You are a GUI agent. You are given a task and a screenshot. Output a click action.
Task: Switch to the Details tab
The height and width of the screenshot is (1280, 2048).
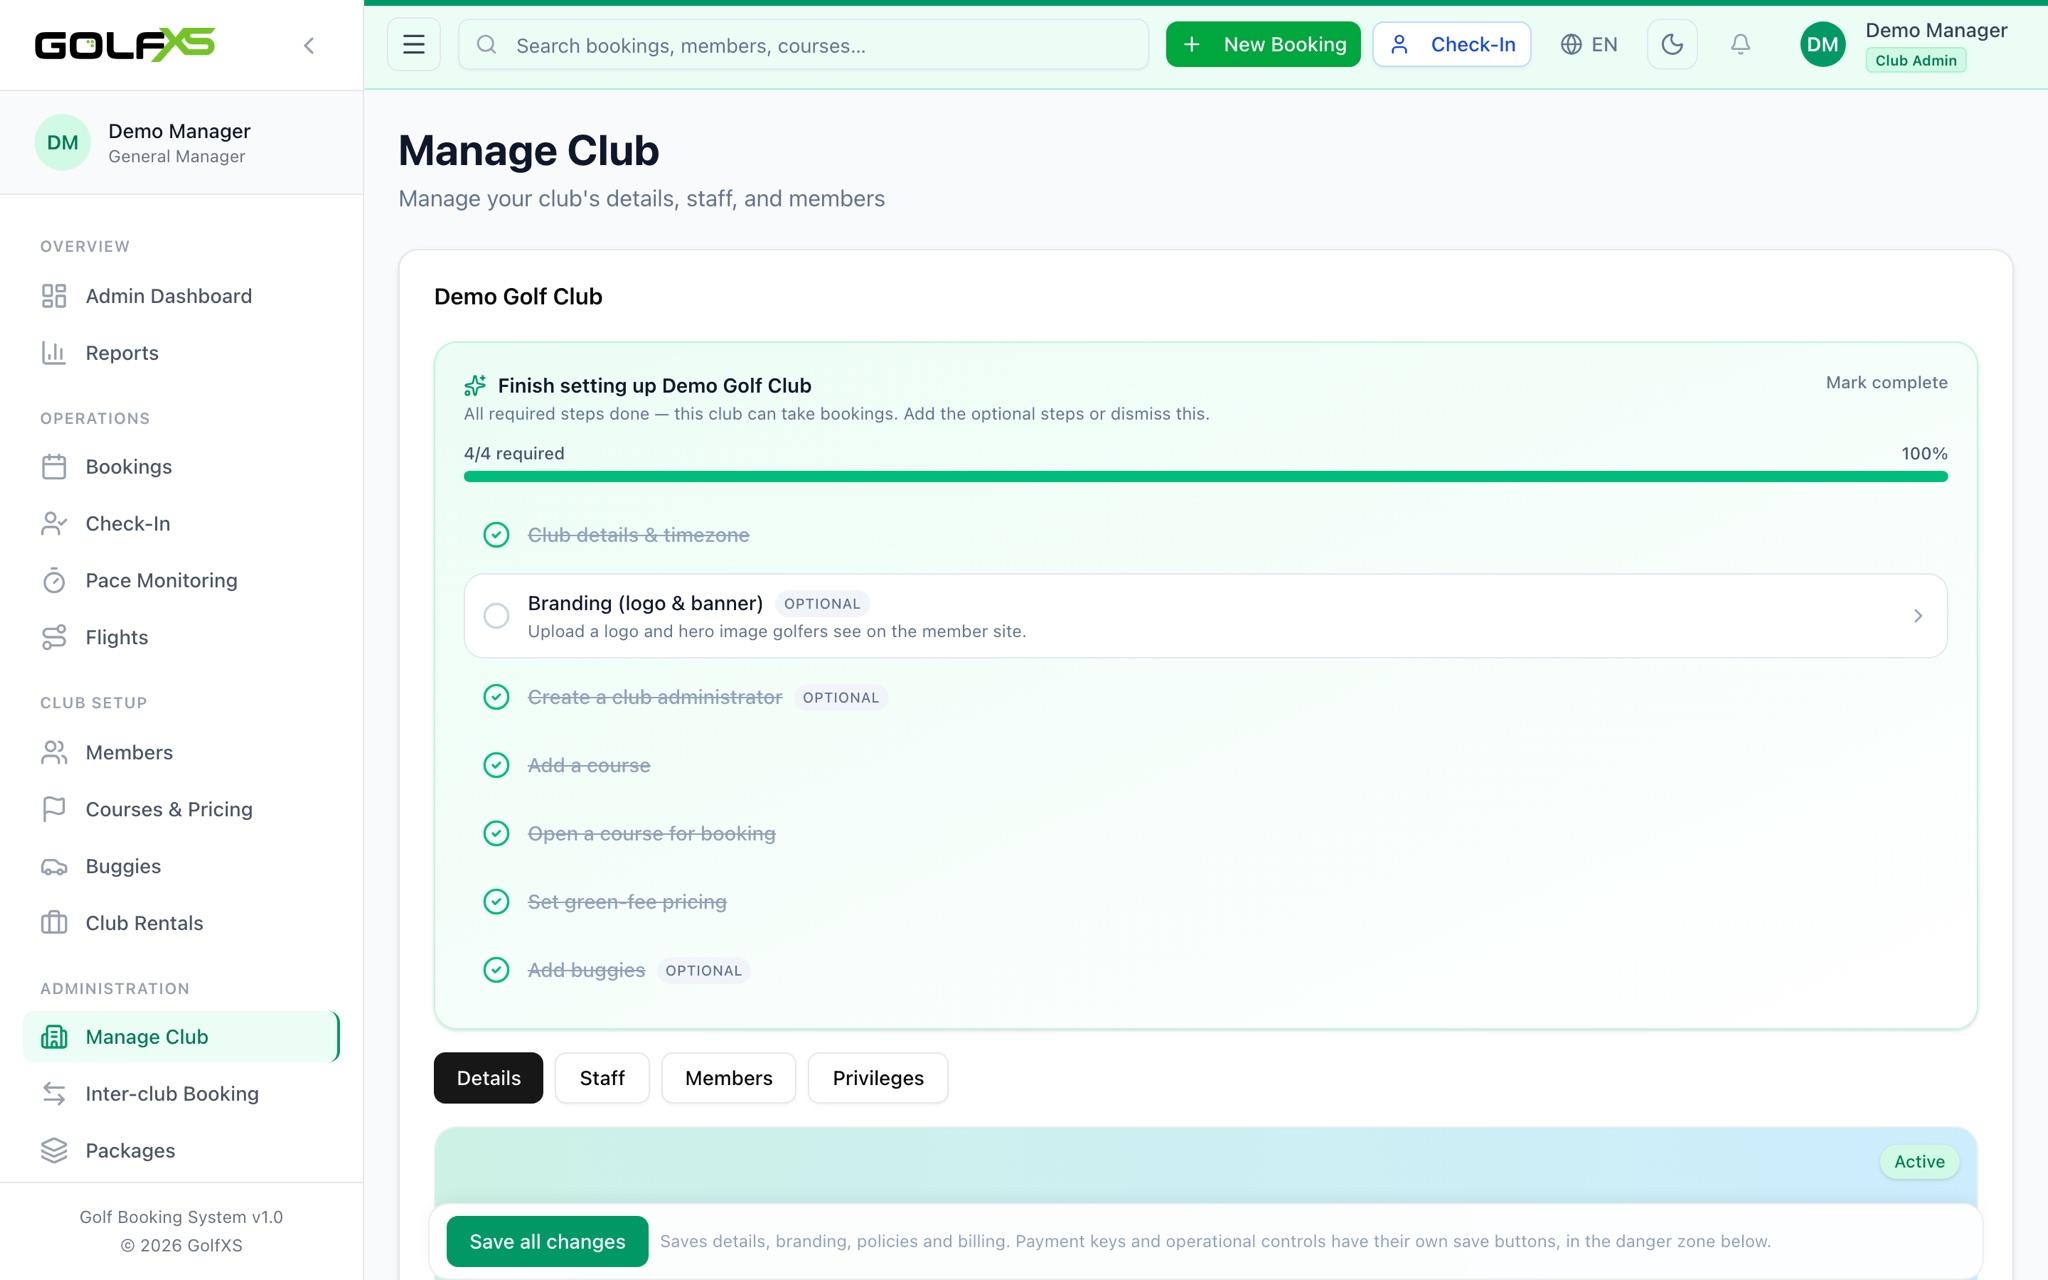point(488,1078)
